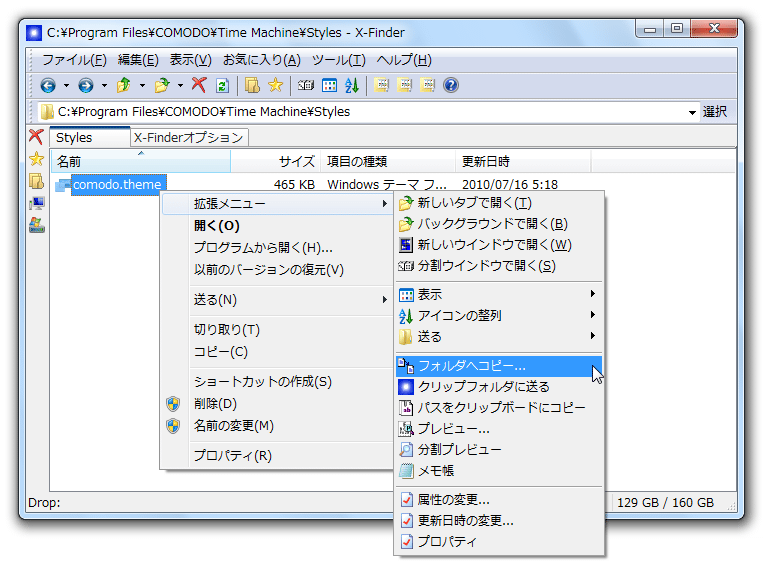This screenshot has height=567, width=766.
Task: Click the open folder toolbar icon
Action: [x=162, y=85]
